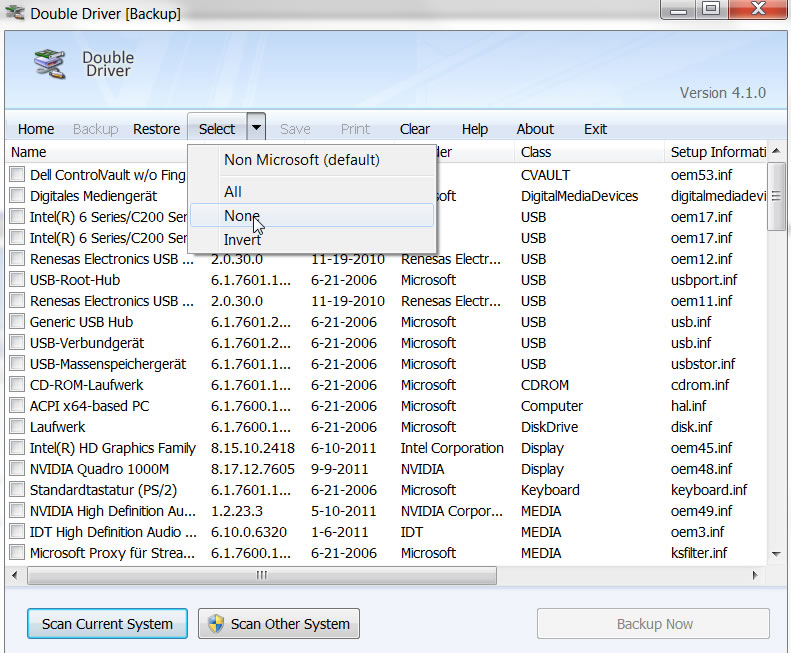
Task: Select the USB-Verbundgerät row name
Action: [x=87, y=343]
